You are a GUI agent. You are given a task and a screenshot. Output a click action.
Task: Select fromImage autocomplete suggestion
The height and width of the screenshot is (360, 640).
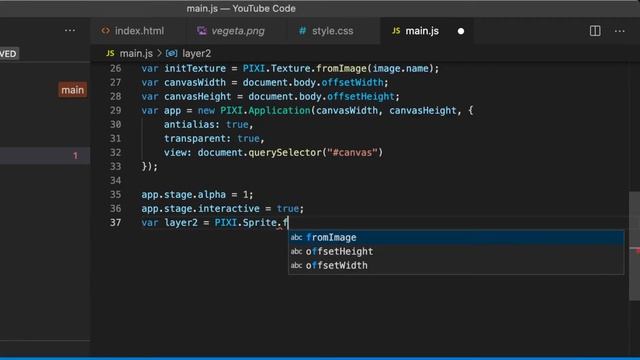pyautogui.click(x=456, y=237)
